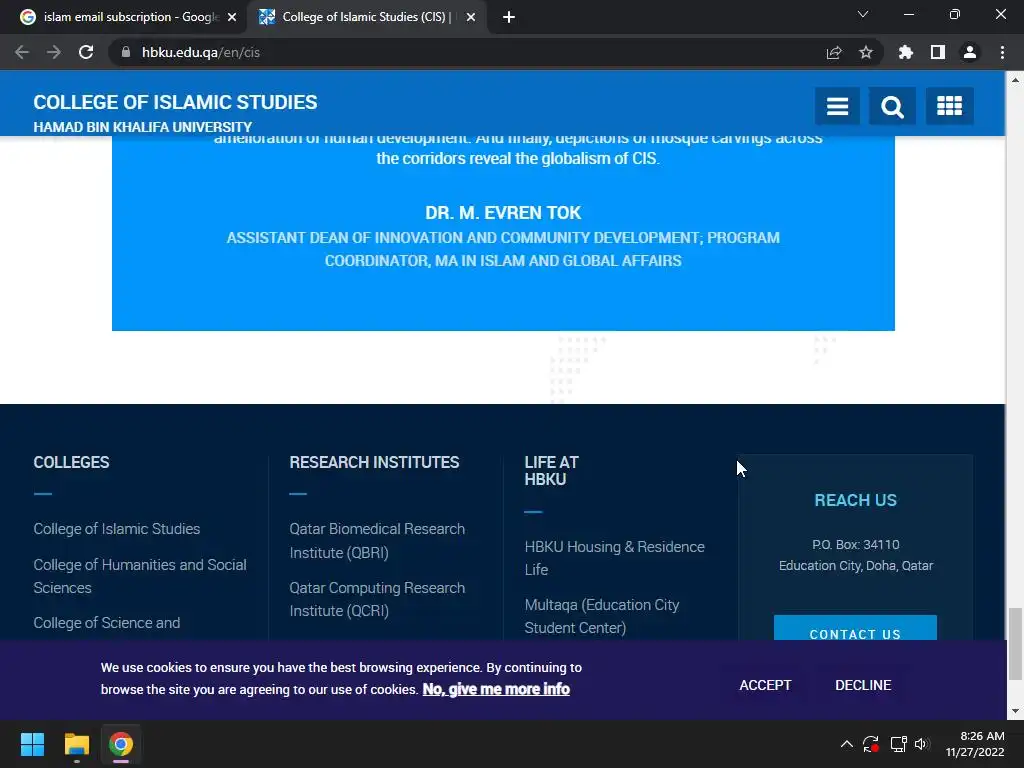Click the Chrome icon in taskbar
Viewport: 1024px width, 768px height.
click(x=121, y=744)
